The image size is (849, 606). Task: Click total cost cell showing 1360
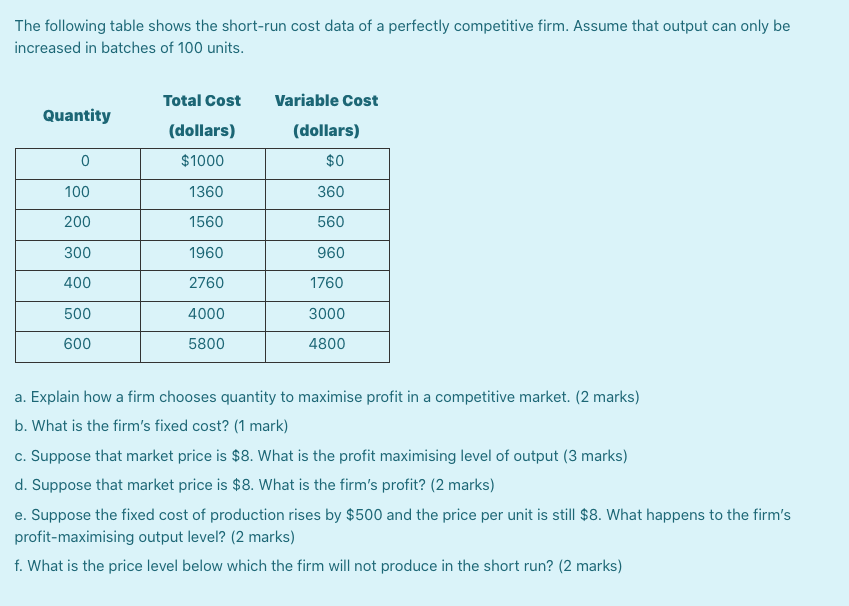(x=206, y=192)
